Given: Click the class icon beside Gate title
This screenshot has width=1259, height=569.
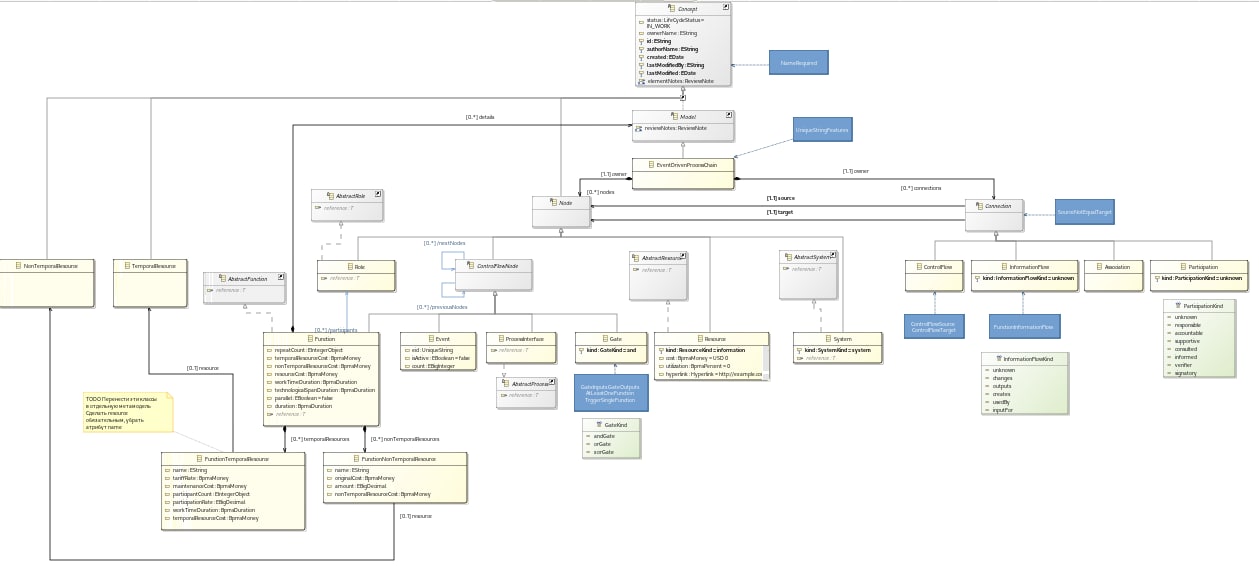Looking at the screenshot, I should pos(603,339).
